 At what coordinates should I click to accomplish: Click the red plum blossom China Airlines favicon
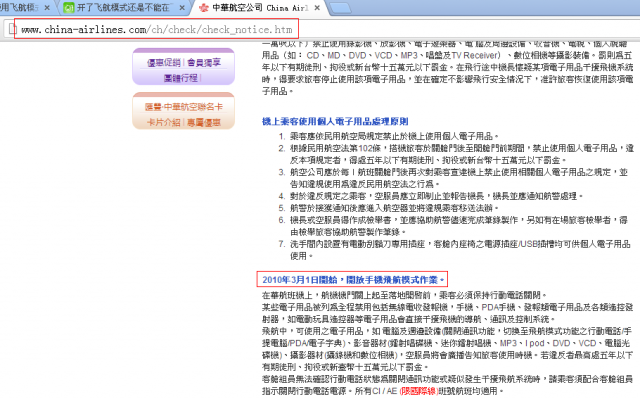point(204,8)
